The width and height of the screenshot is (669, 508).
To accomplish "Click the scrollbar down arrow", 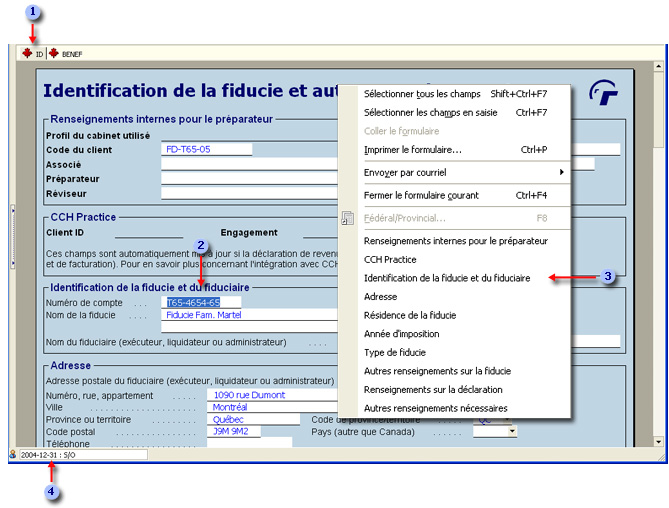I will (658, 442).
